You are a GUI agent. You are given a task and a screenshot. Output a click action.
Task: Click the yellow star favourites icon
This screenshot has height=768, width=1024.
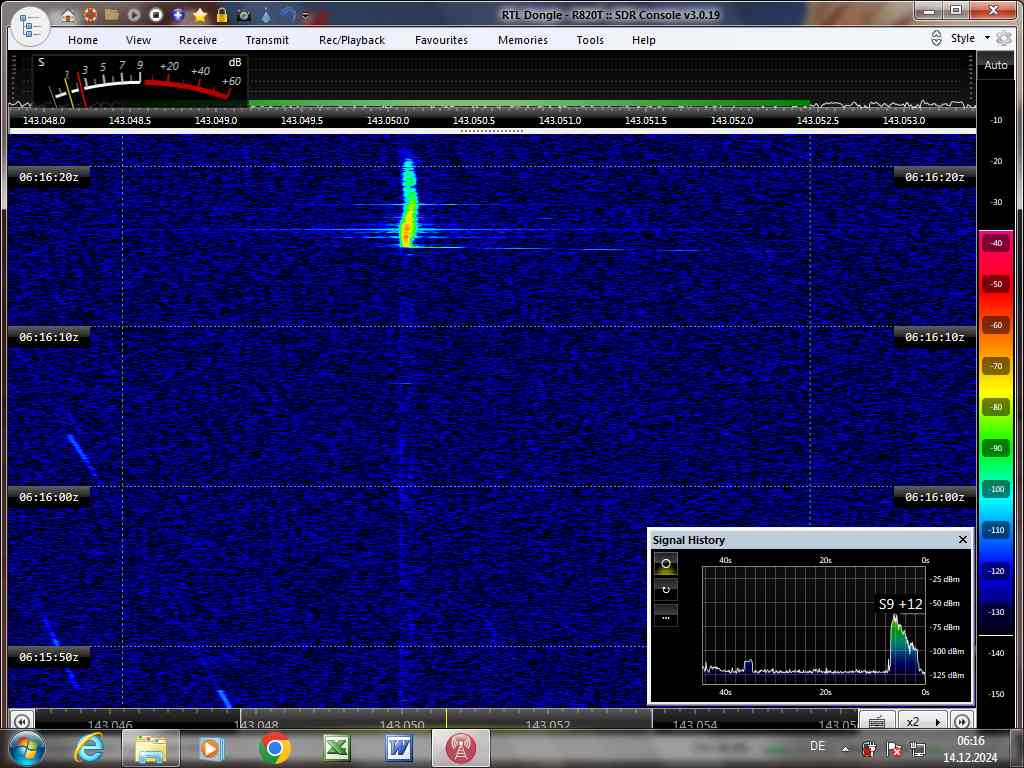click(200, 14)
